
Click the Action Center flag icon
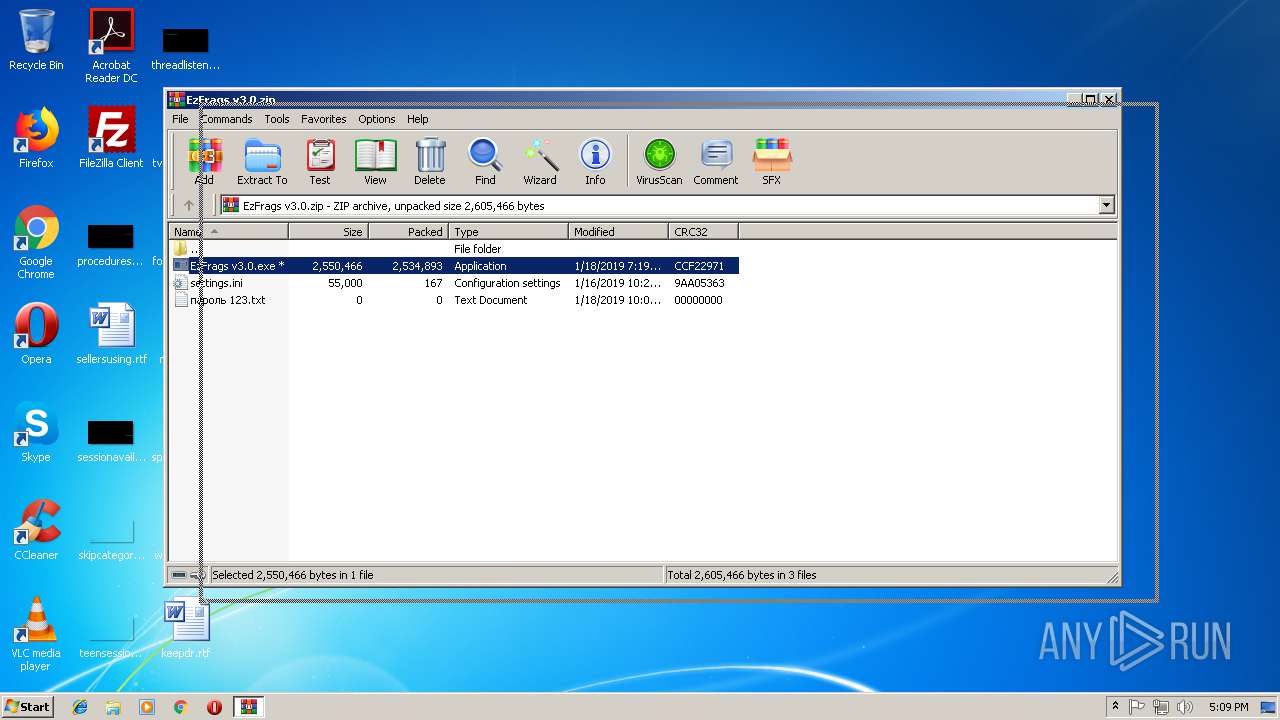pos(1137,707)
